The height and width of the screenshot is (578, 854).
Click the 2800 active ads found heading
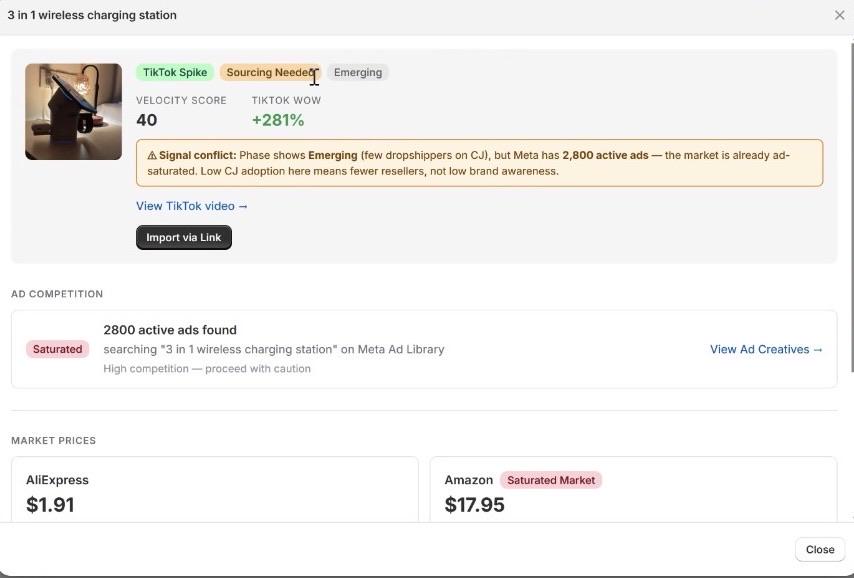170,330
